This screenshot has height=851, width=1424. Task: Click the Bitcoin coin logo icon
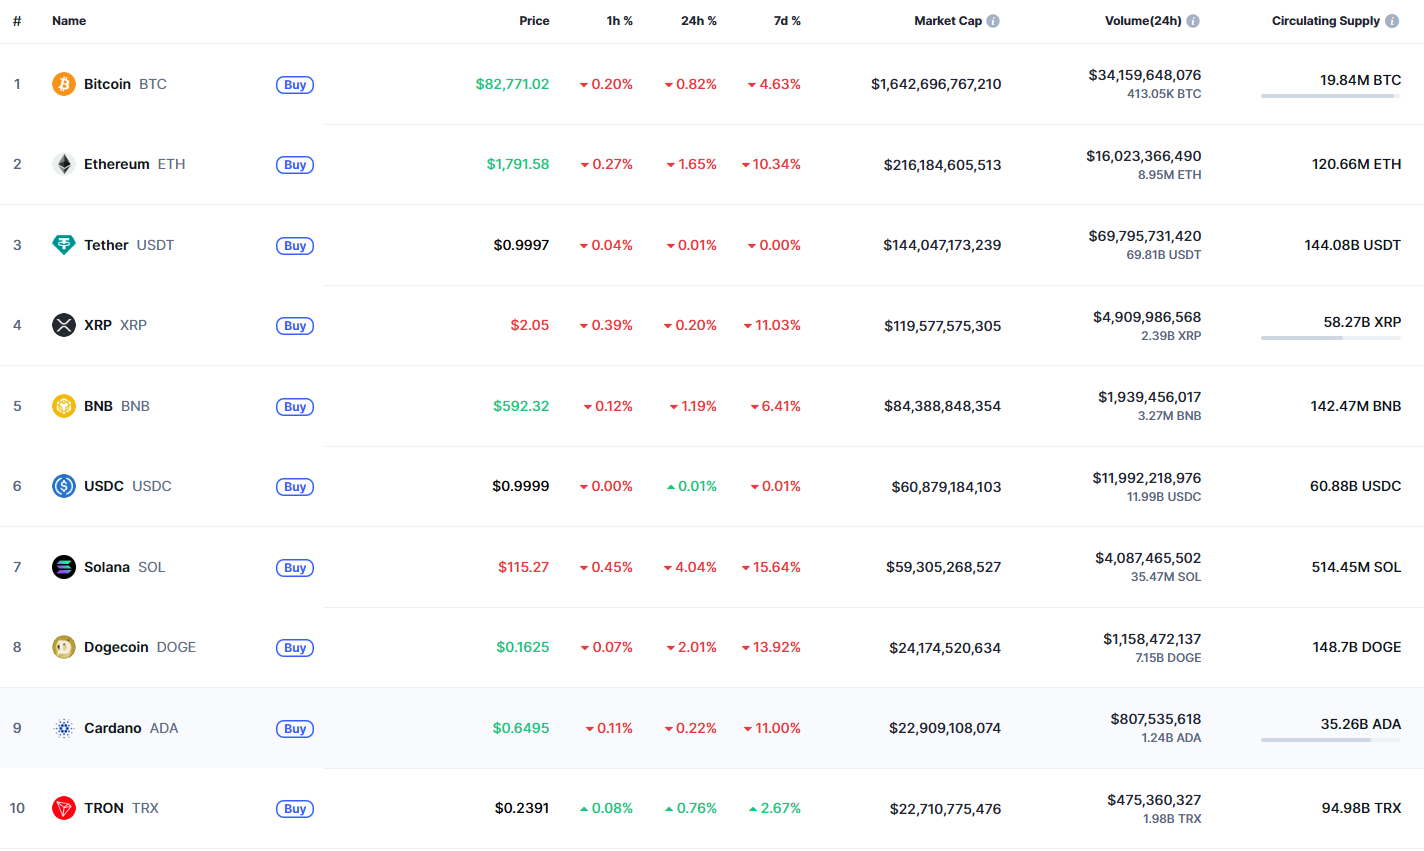click(x=64, y=84)
